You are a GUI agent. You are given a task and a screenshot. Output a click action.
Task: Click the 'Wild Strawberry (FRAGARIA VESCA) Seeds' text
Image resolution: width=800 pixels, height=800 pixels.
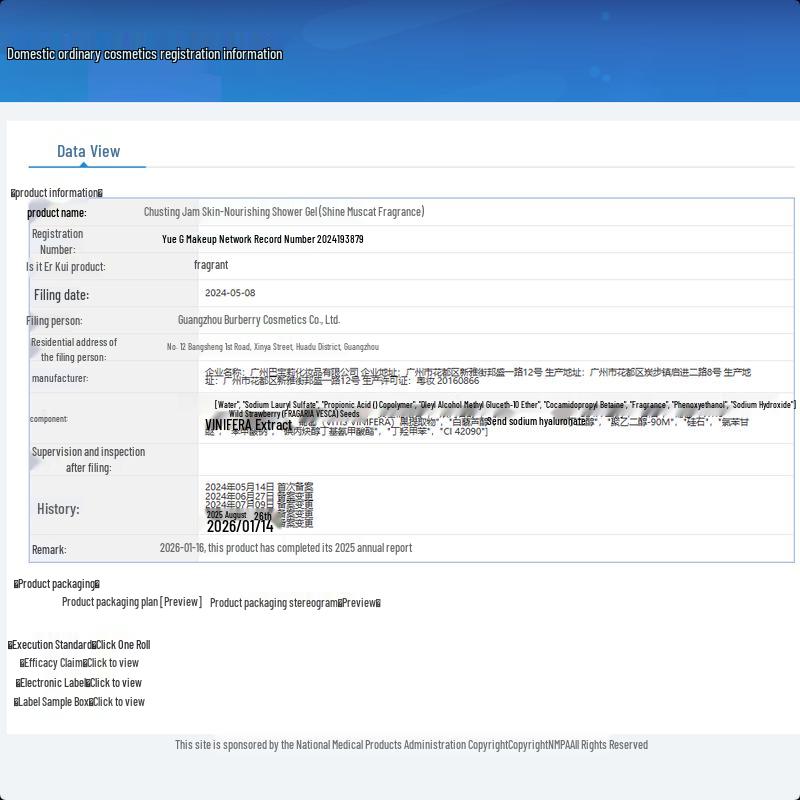click(294, 414)
